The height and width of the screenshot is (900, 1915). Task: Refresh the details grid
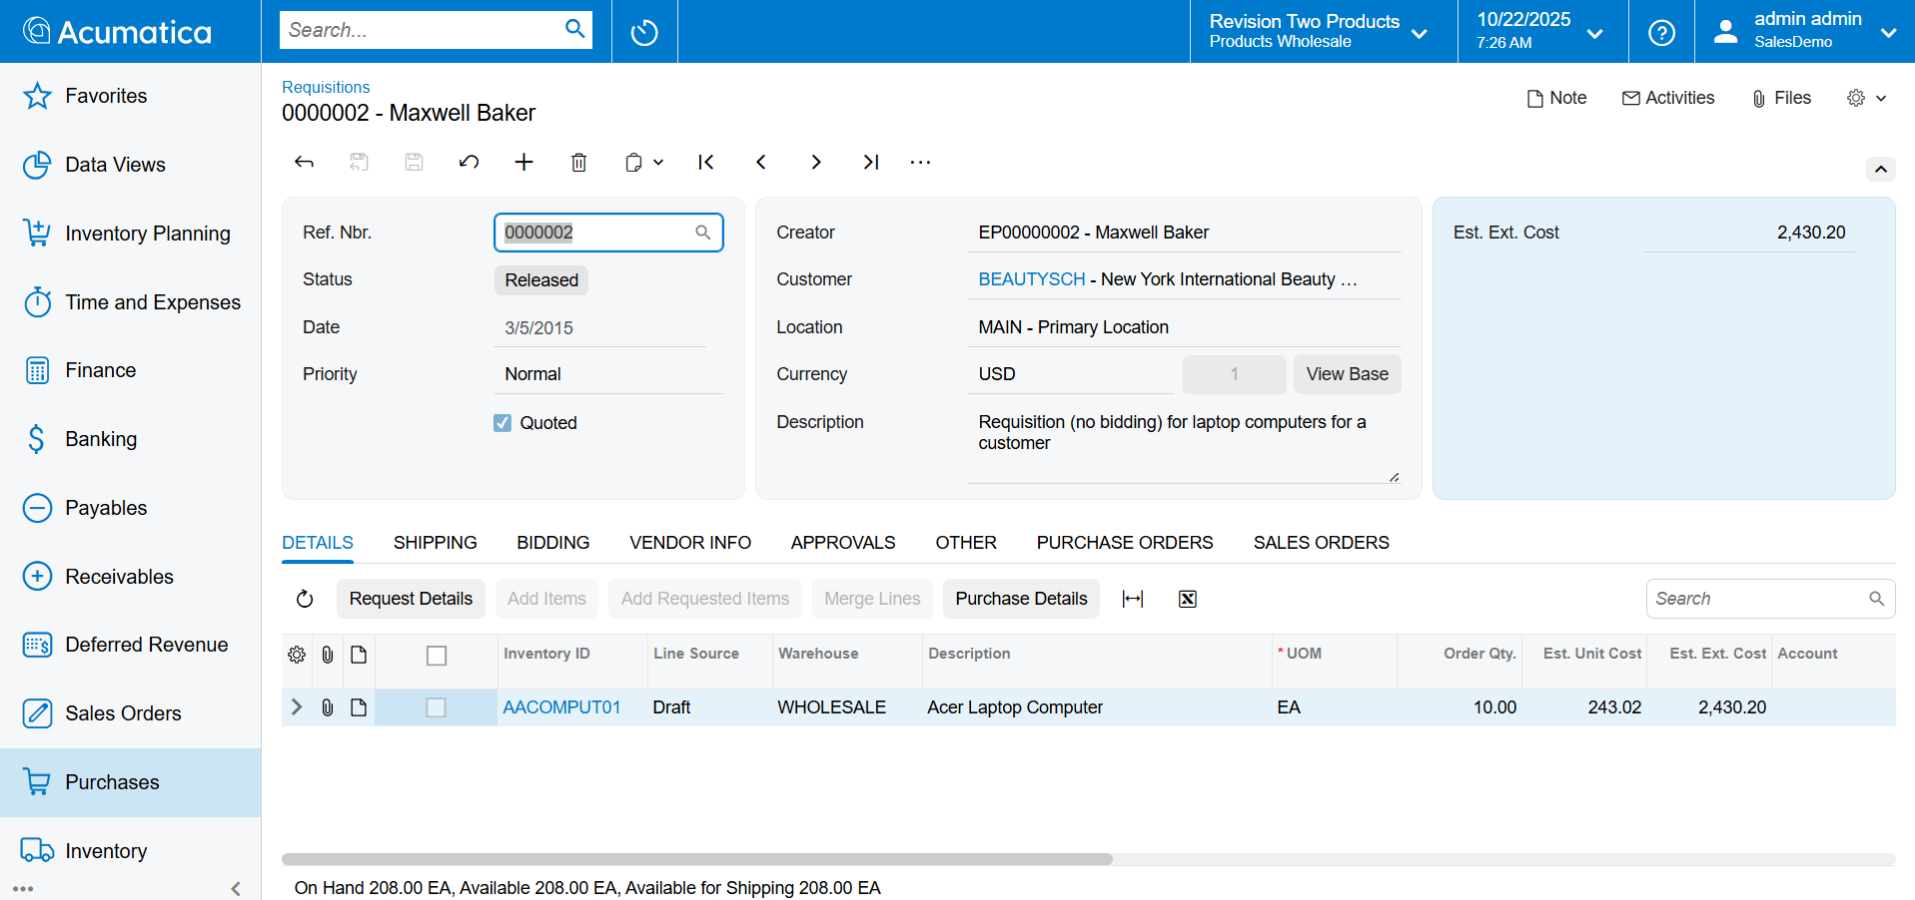(305, 599)
